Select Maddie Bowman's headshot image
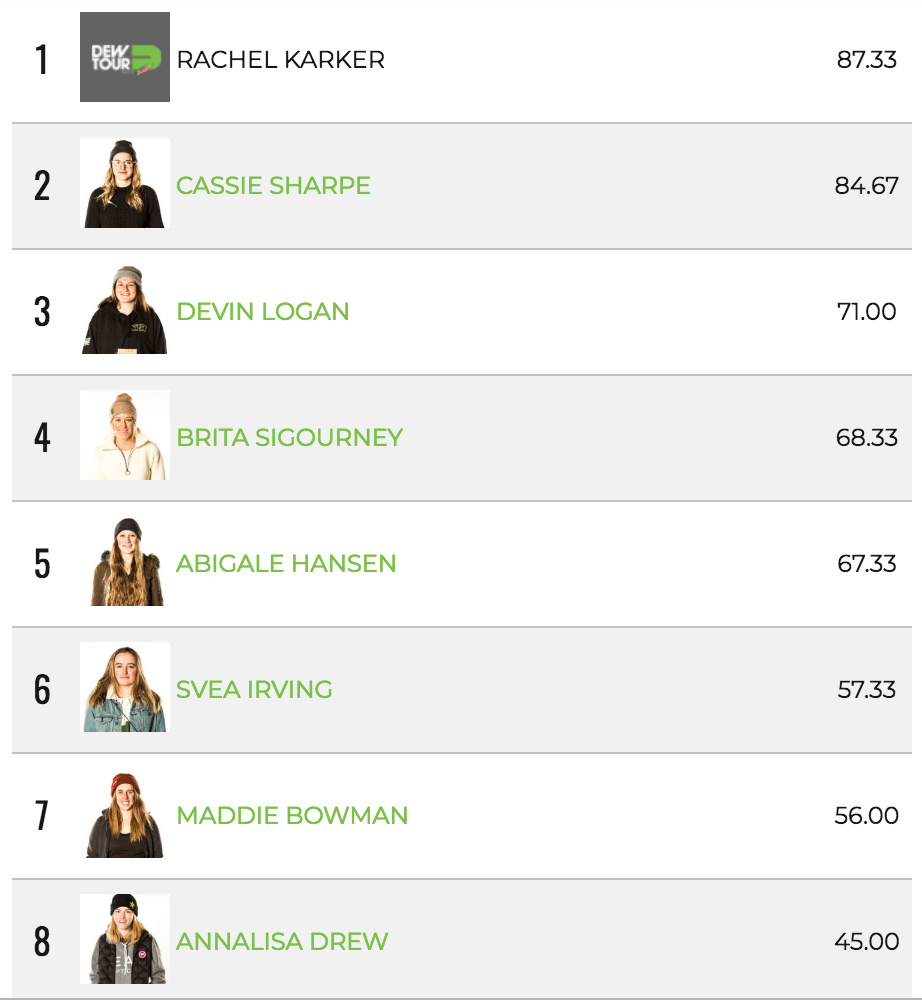Image resolution: width=922 pixels, height=1000 pixels. (x=125, y=814)
